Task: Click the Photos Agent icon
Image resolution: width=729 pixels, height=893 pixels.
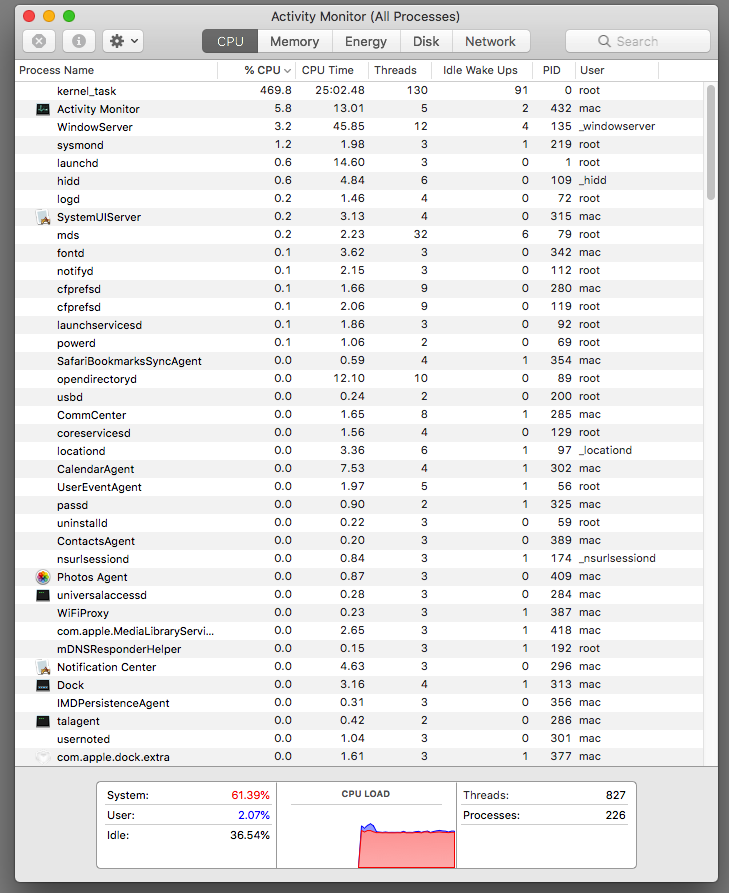Action: pos(43,577)
